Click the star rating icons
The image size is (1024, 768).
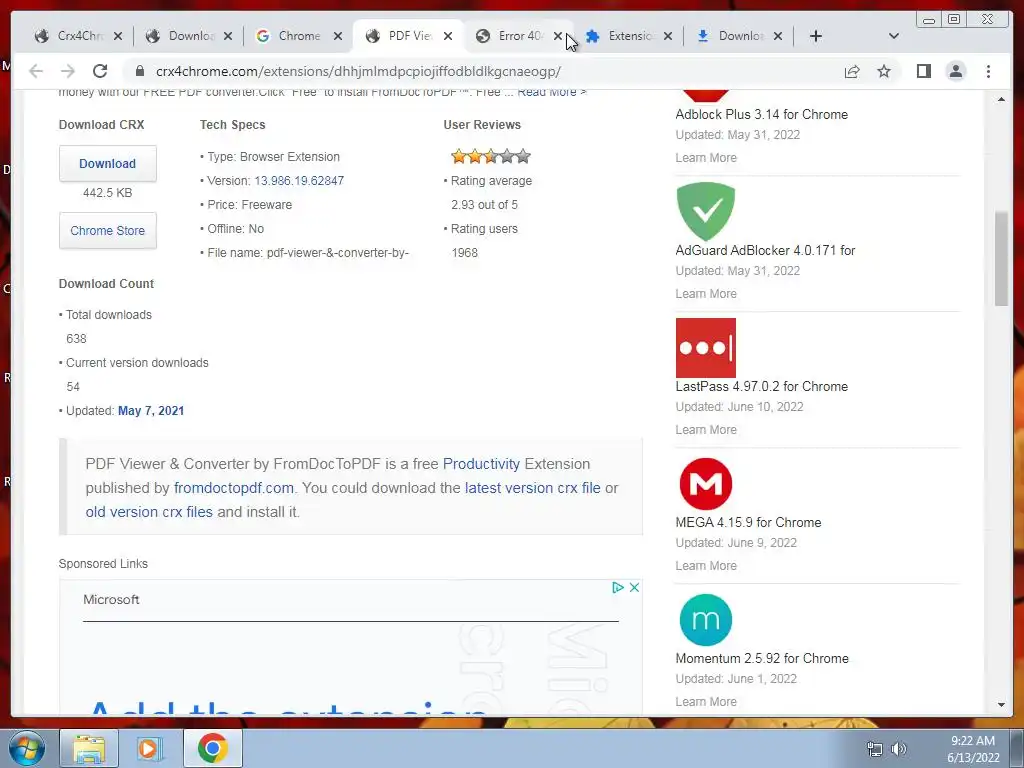tap(490, 156)
